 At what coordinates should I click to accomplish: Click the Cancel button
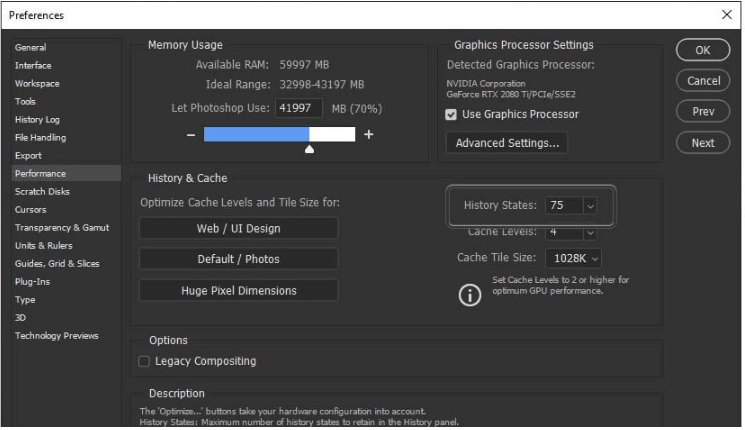pyautogui.click(x=704, y=81)
